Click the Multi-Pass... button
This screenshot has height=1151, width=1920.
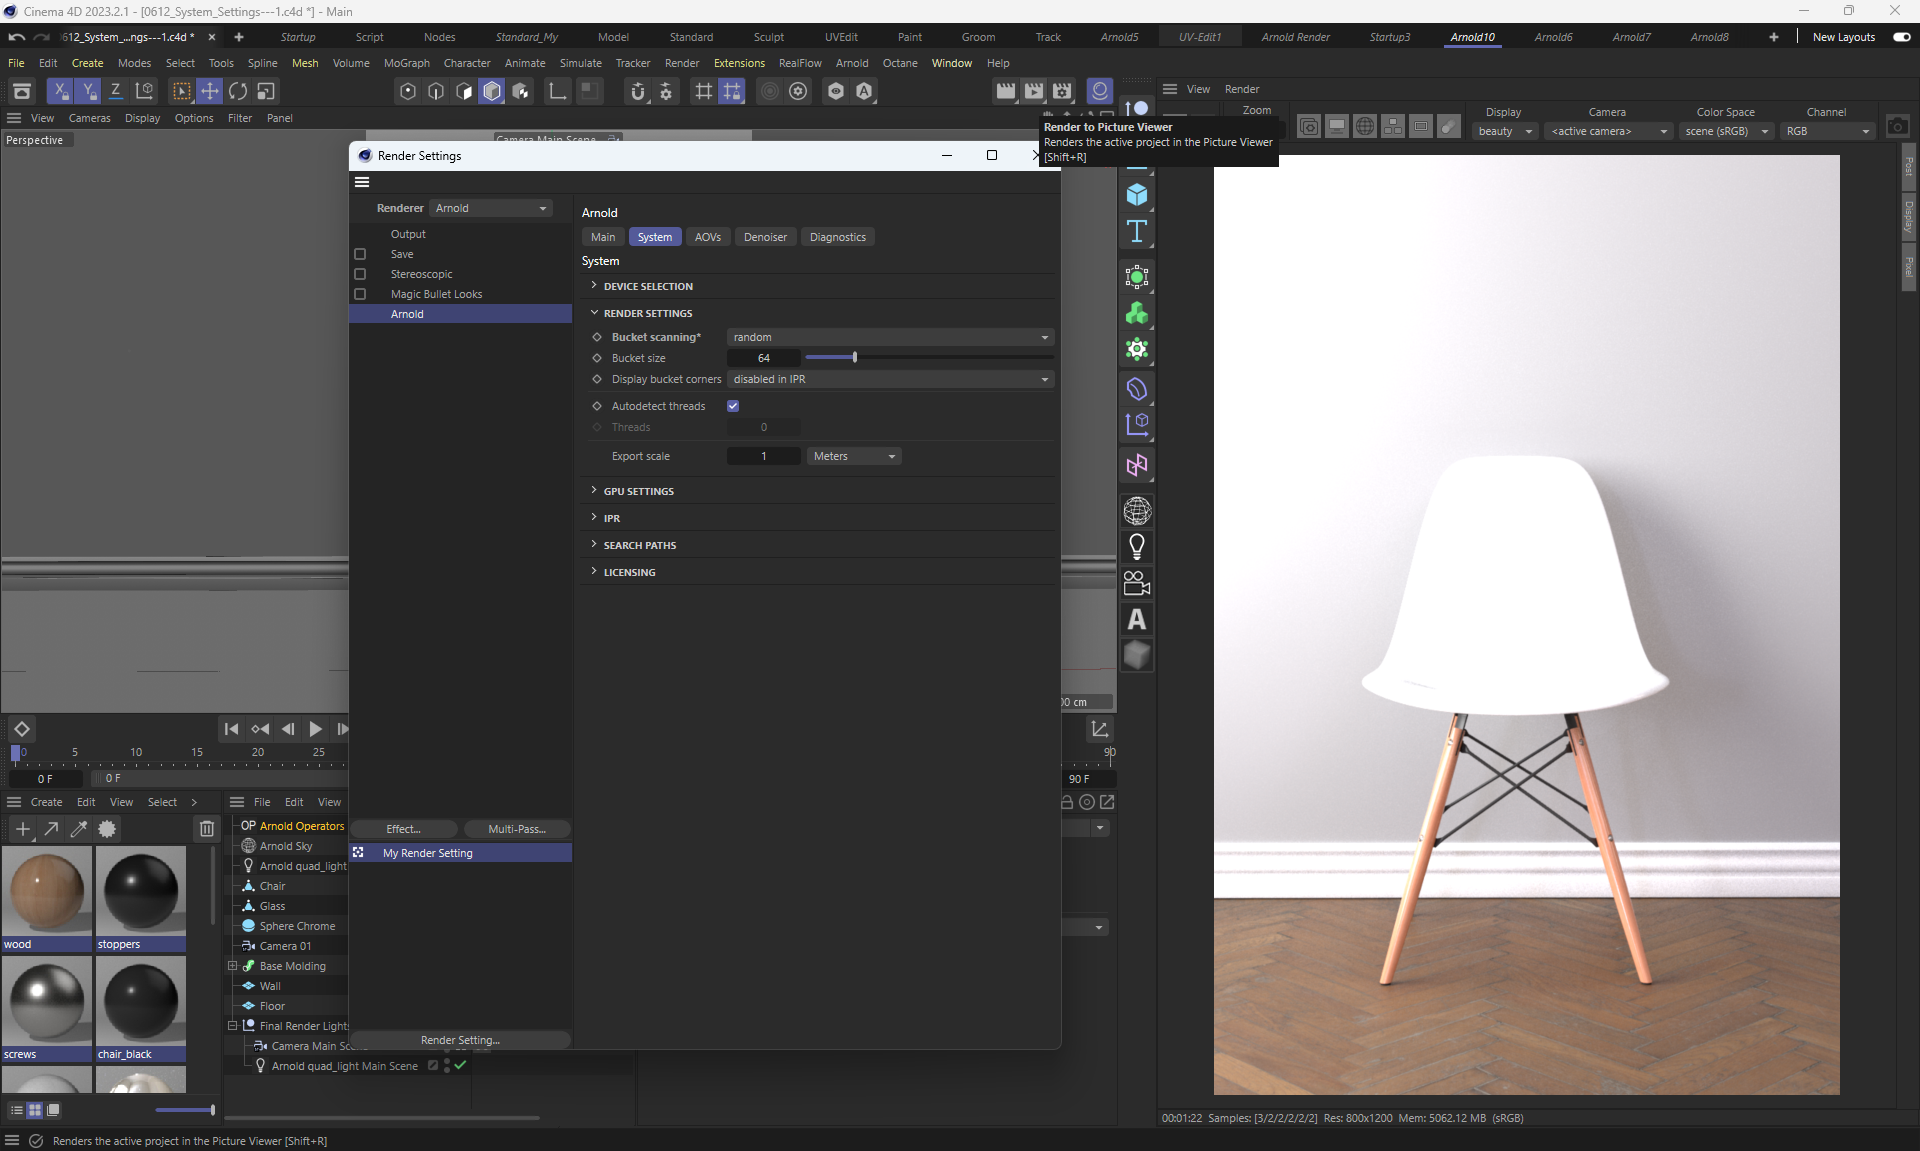coord(516,829)
